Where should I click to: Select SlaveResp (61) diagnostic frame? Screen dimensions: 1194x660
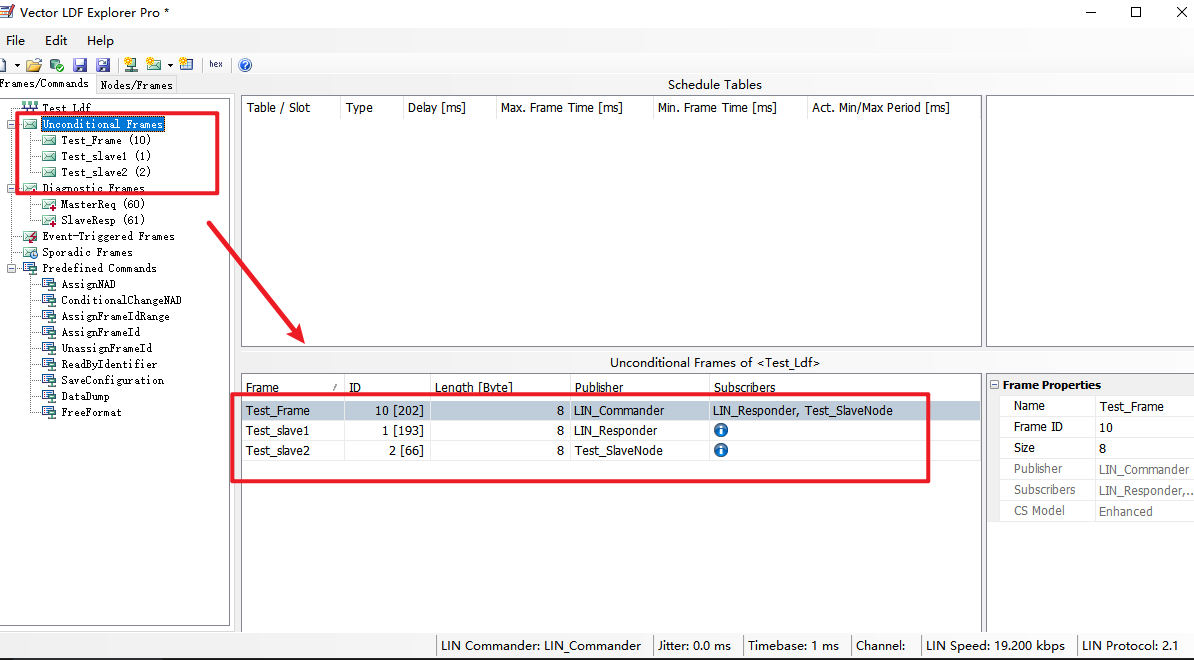pos(103,220)
